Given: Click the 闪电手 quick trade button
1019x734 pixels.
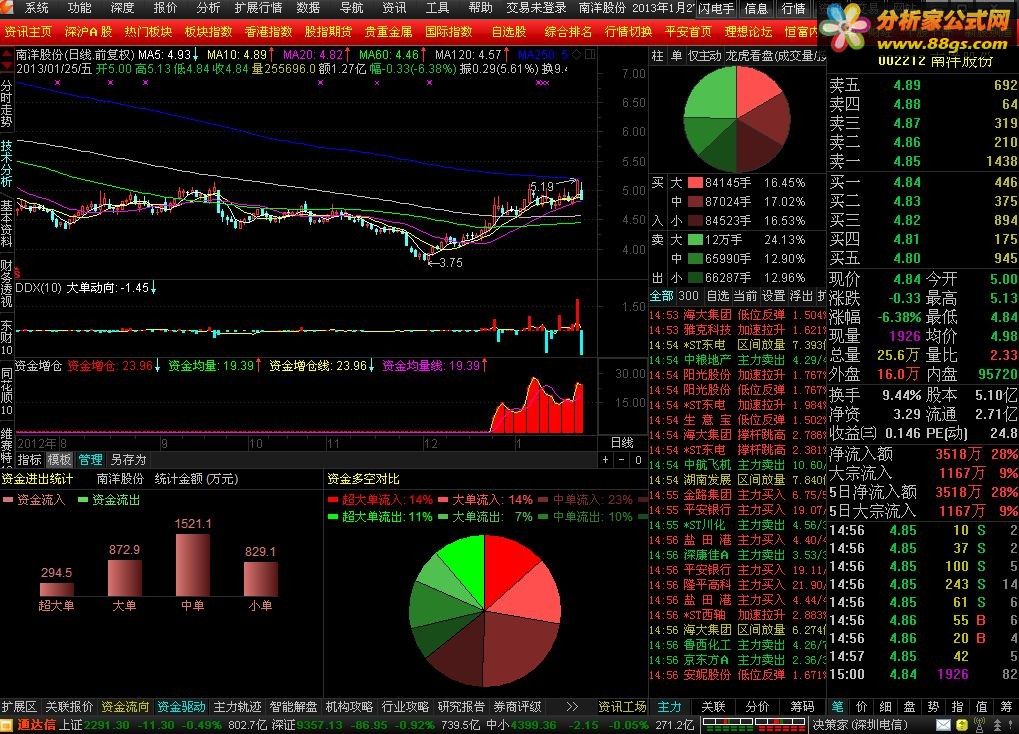Looking at the screenshot, I should point(715,8).
